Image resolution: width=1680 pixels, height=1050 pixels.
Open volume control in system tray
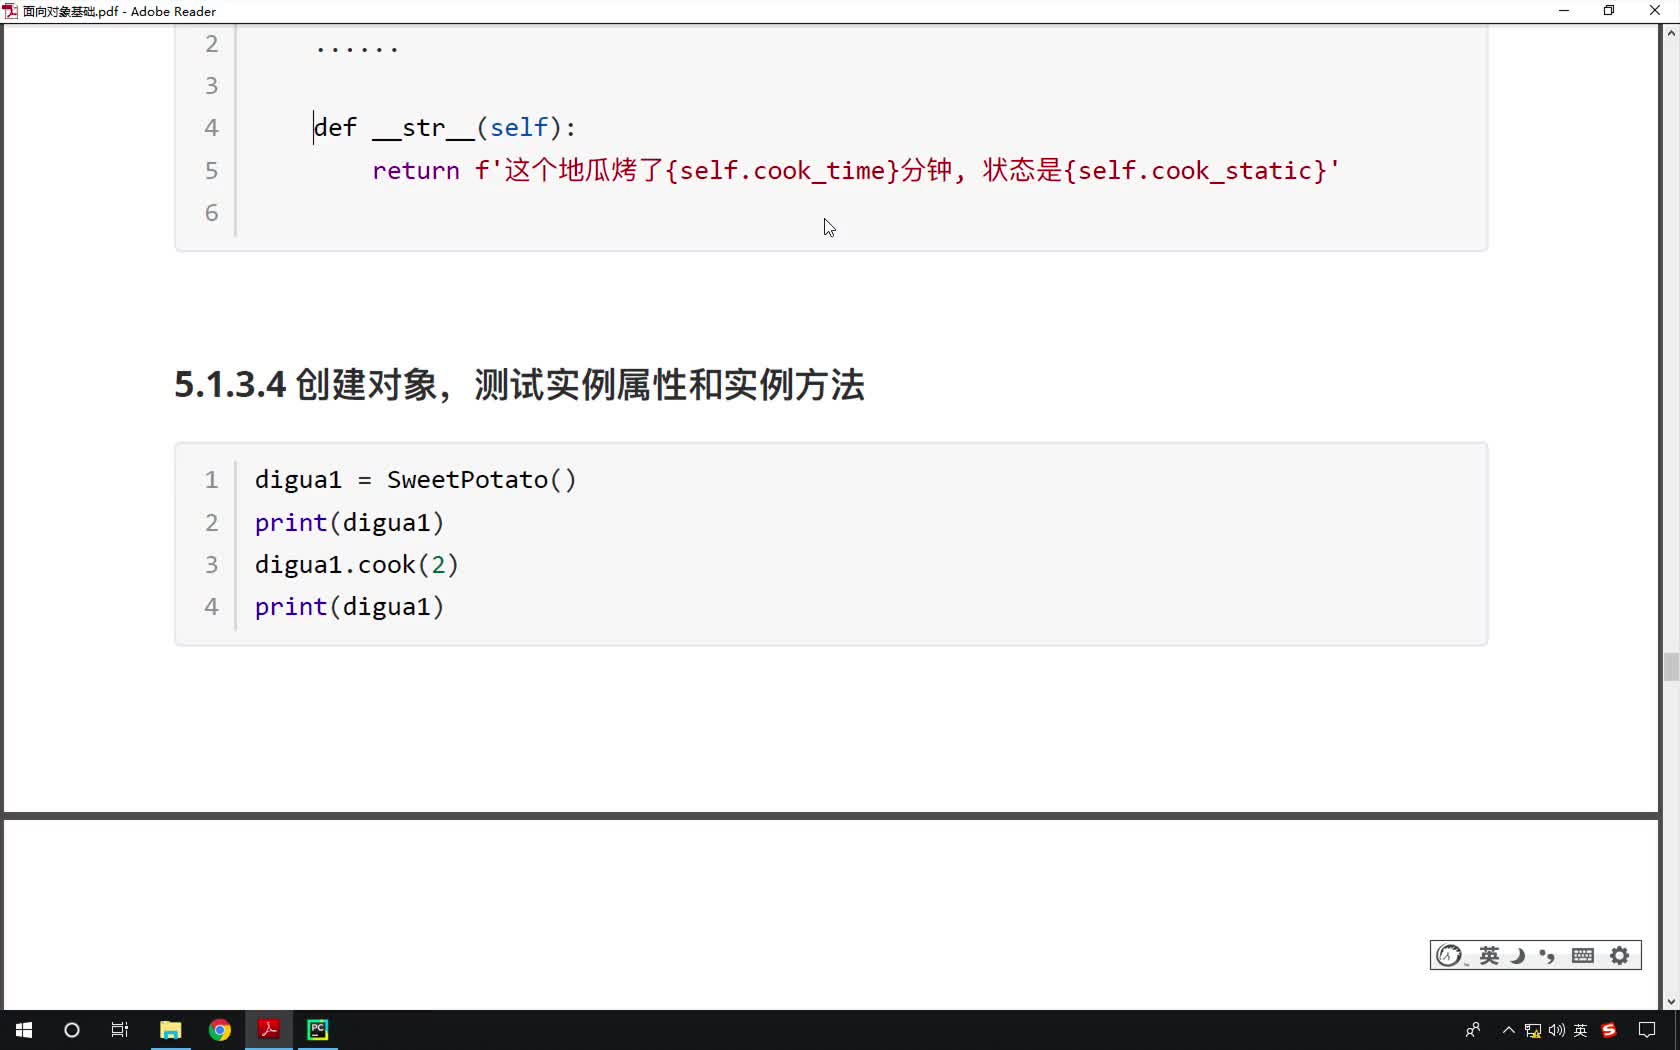[x=1557, y=1030]
